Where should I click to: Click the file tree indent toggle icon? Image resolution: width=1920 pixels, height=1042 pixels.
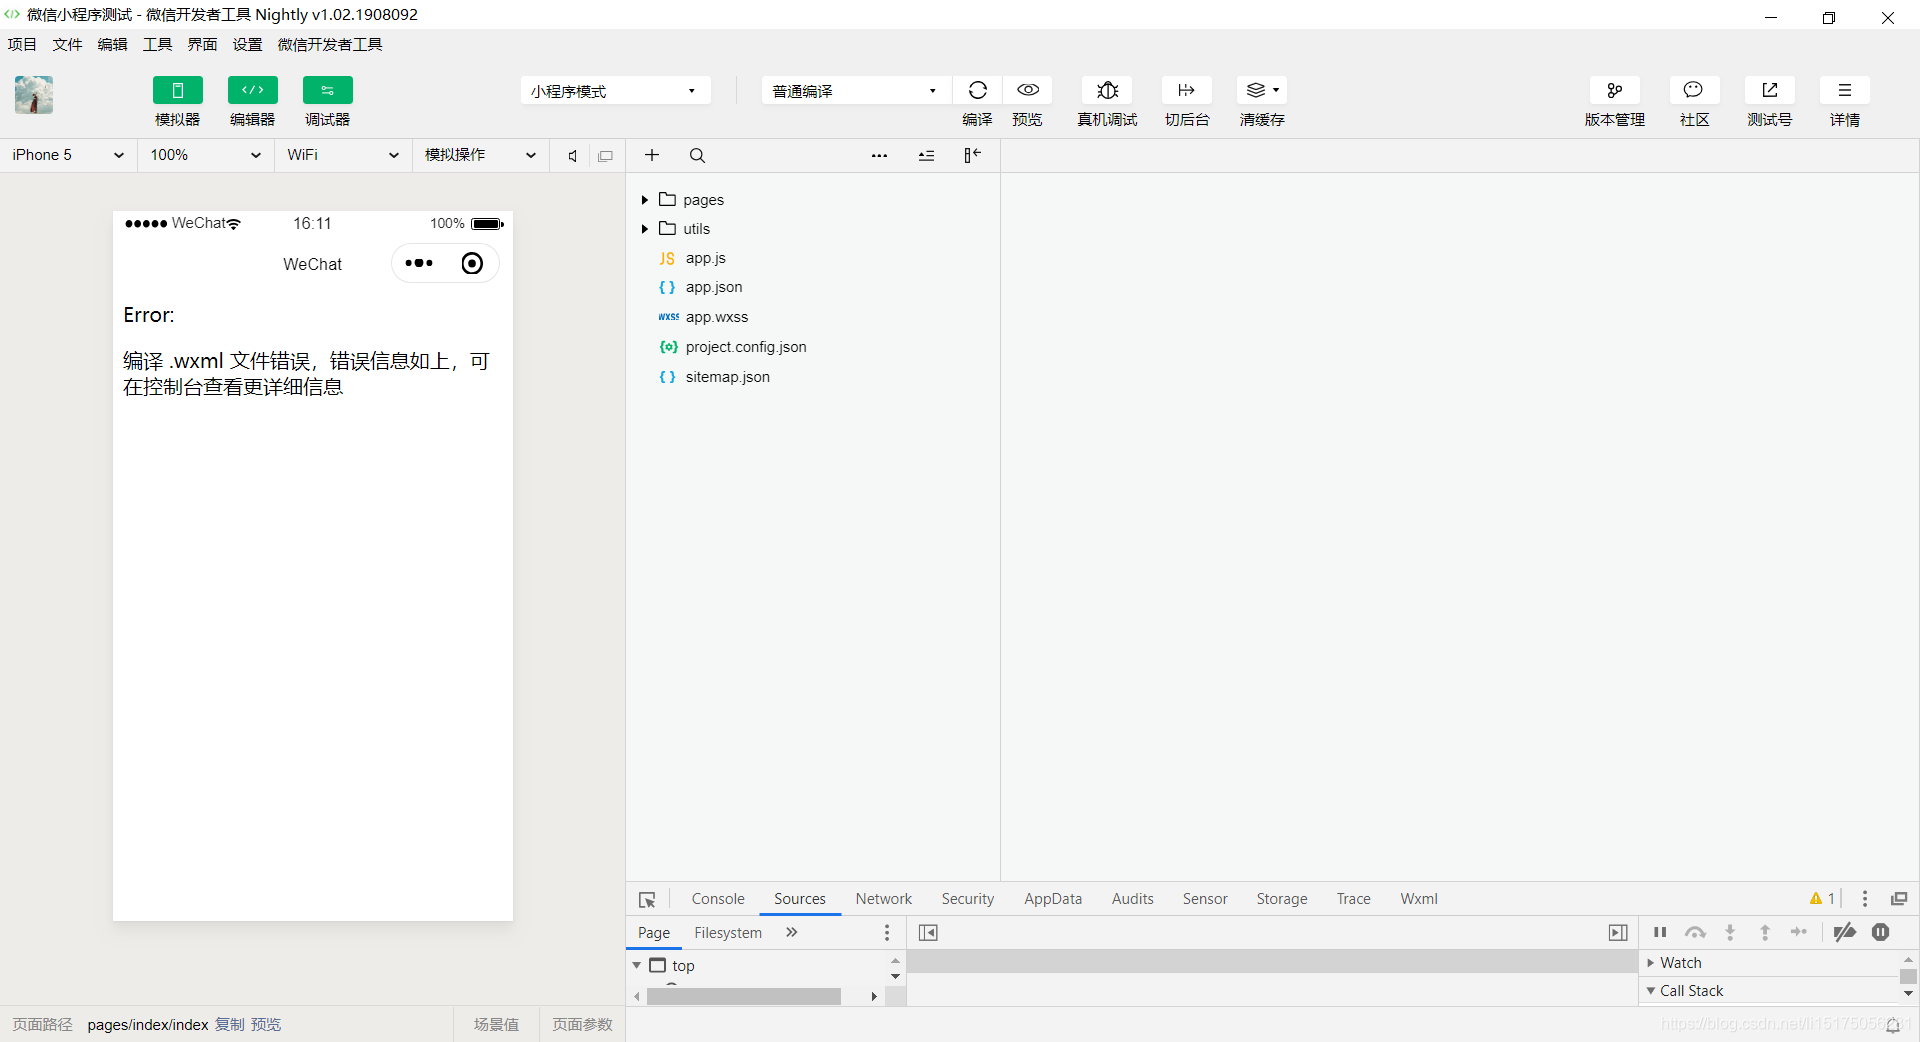[926, 155]
